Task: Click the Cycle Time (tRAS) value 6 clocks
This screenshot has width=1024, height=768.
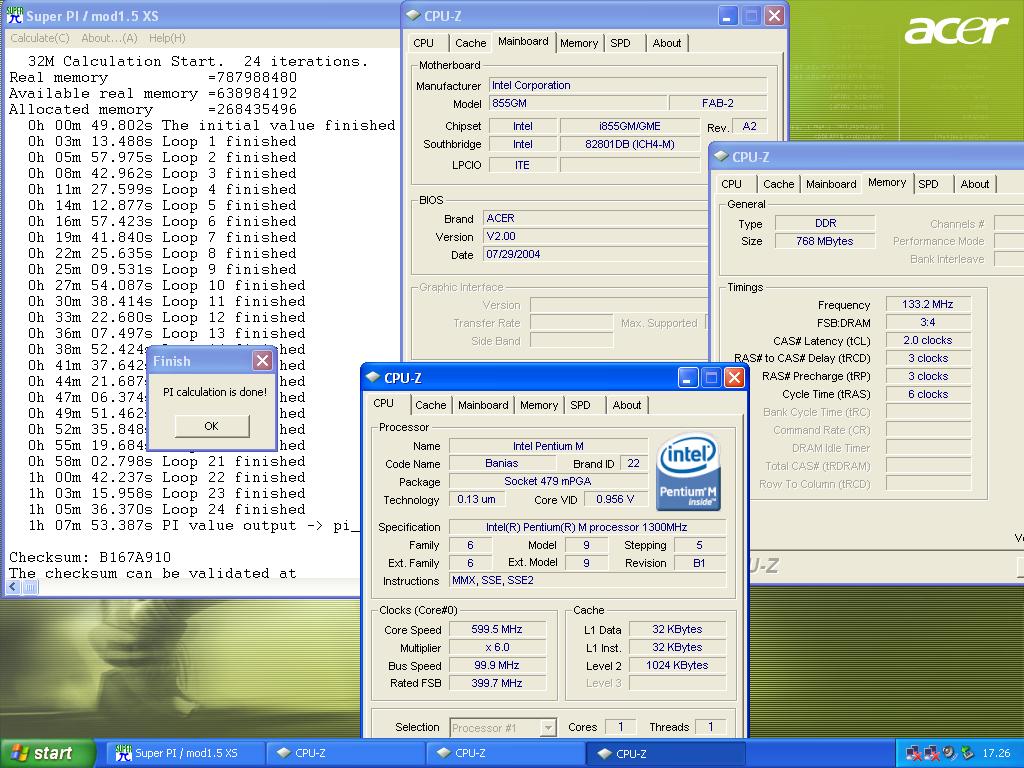Action: [928, 394]
